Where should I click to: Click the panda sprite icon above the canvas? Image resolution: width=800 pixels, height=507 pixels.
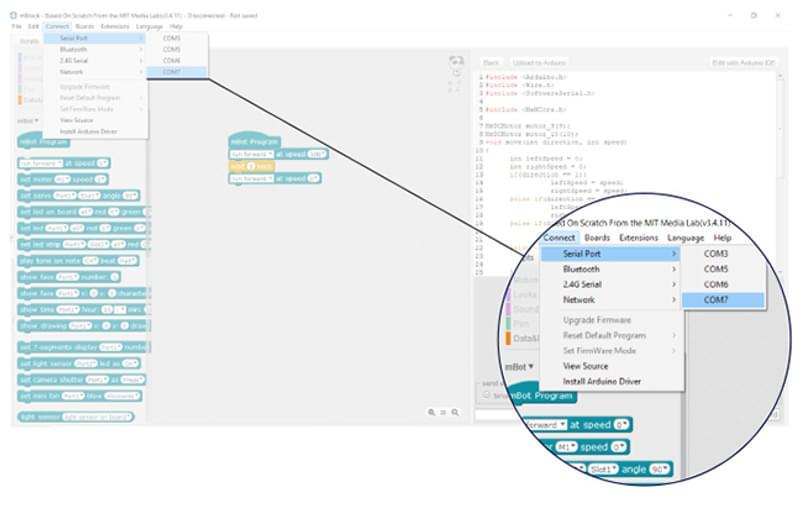pyautogui.click(x=456, y=63)
